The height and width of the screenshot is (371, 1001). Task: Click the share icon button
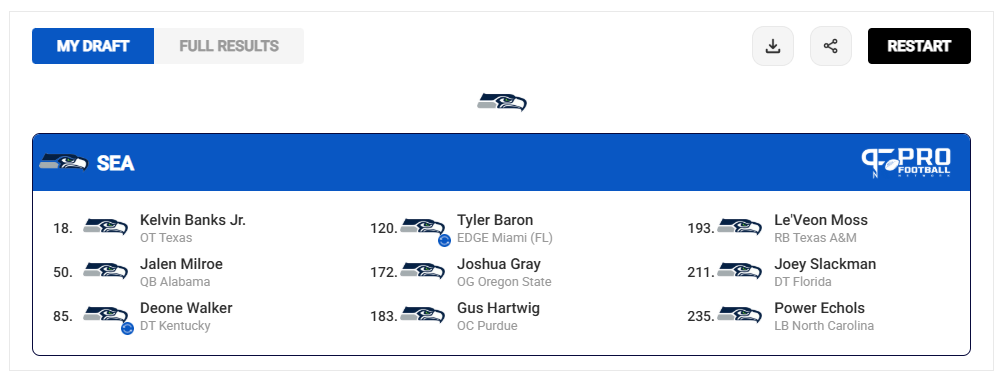(x=831, y=46)
